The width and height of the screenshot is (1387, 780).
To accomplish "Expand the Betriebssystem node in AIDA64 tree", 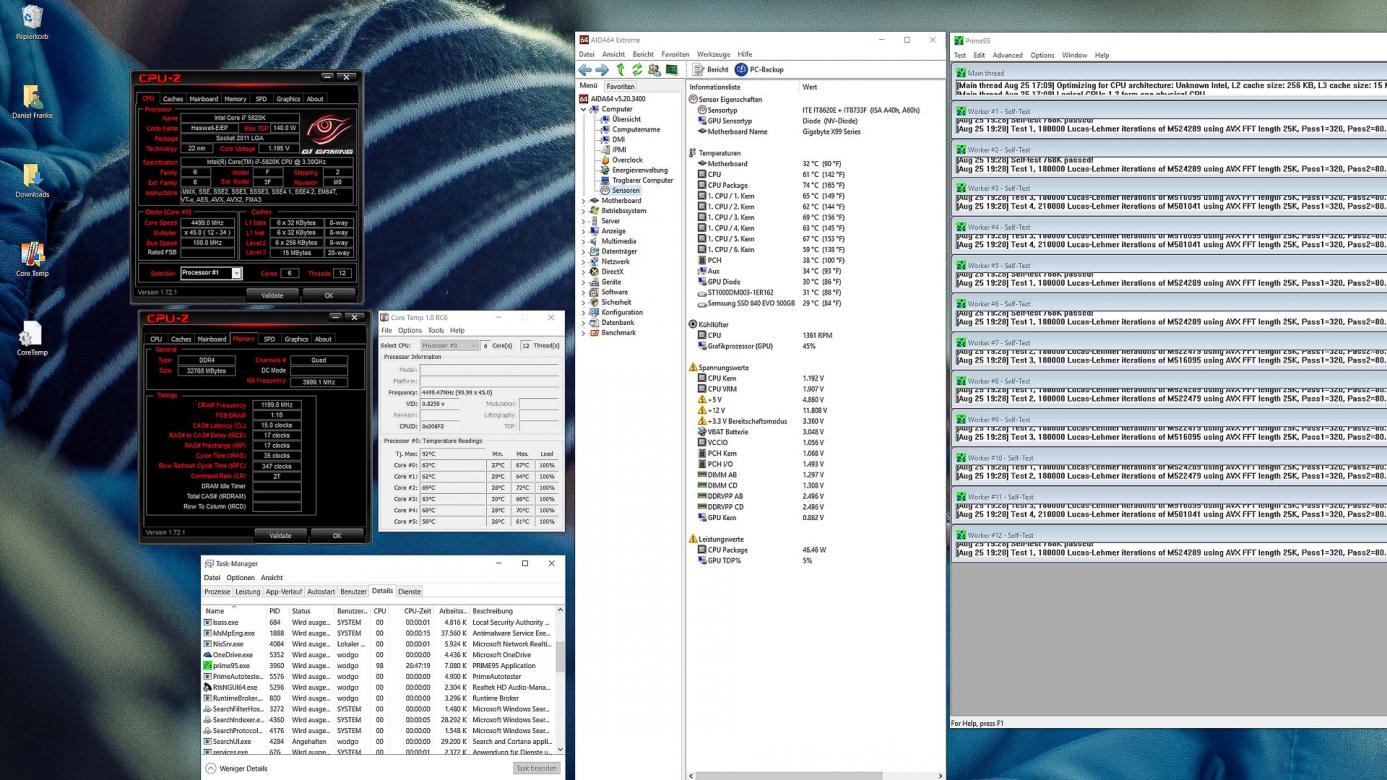I will [x=584, y=211].
